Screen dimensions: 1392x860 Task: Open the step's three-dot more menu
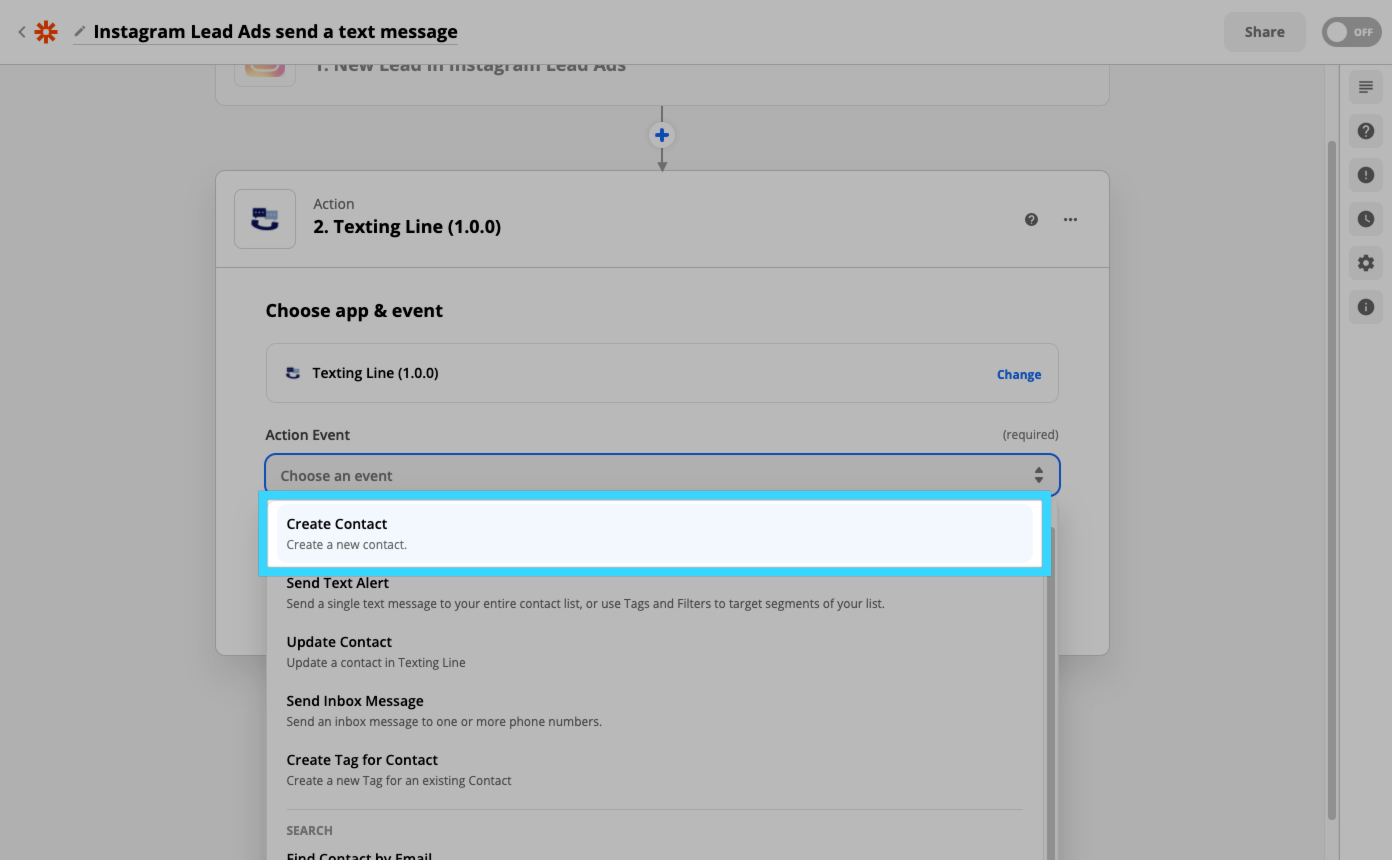tap(1070, 219)
